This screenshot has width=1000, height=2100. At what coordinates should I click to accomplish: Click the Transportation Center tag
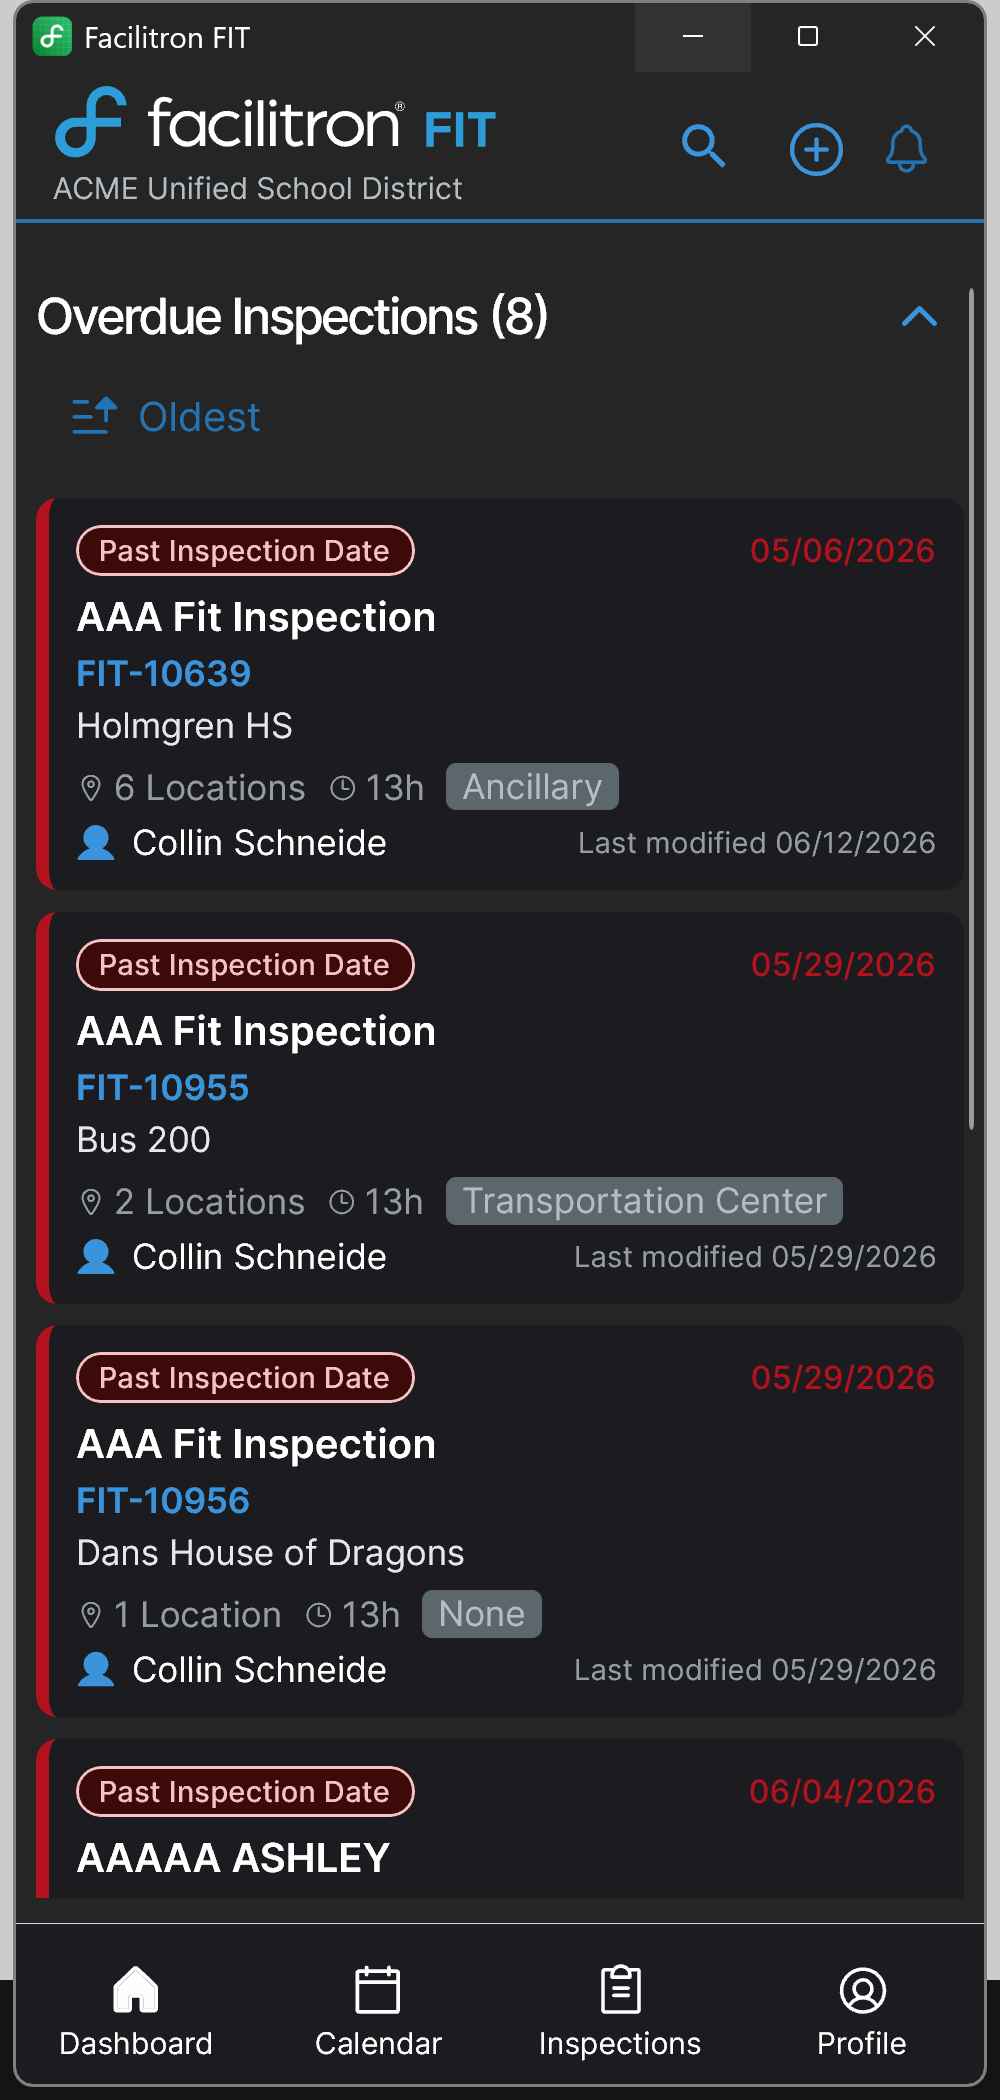[644, 1201]
